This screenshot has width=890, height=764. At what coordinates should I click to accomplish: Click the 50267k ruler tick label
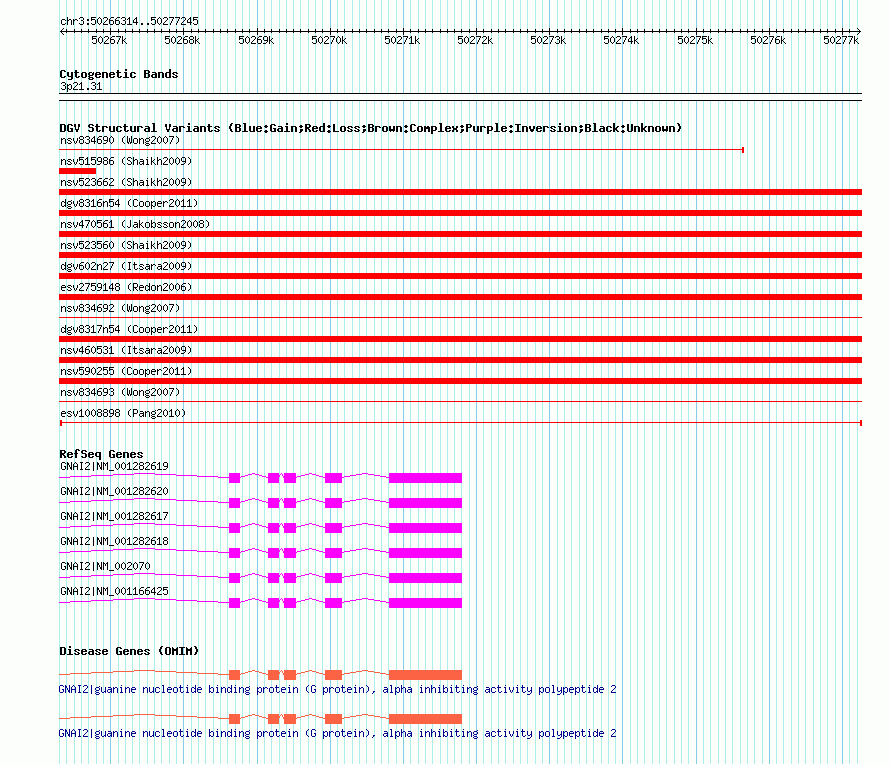pyautogui.click(x=109, y=40)
